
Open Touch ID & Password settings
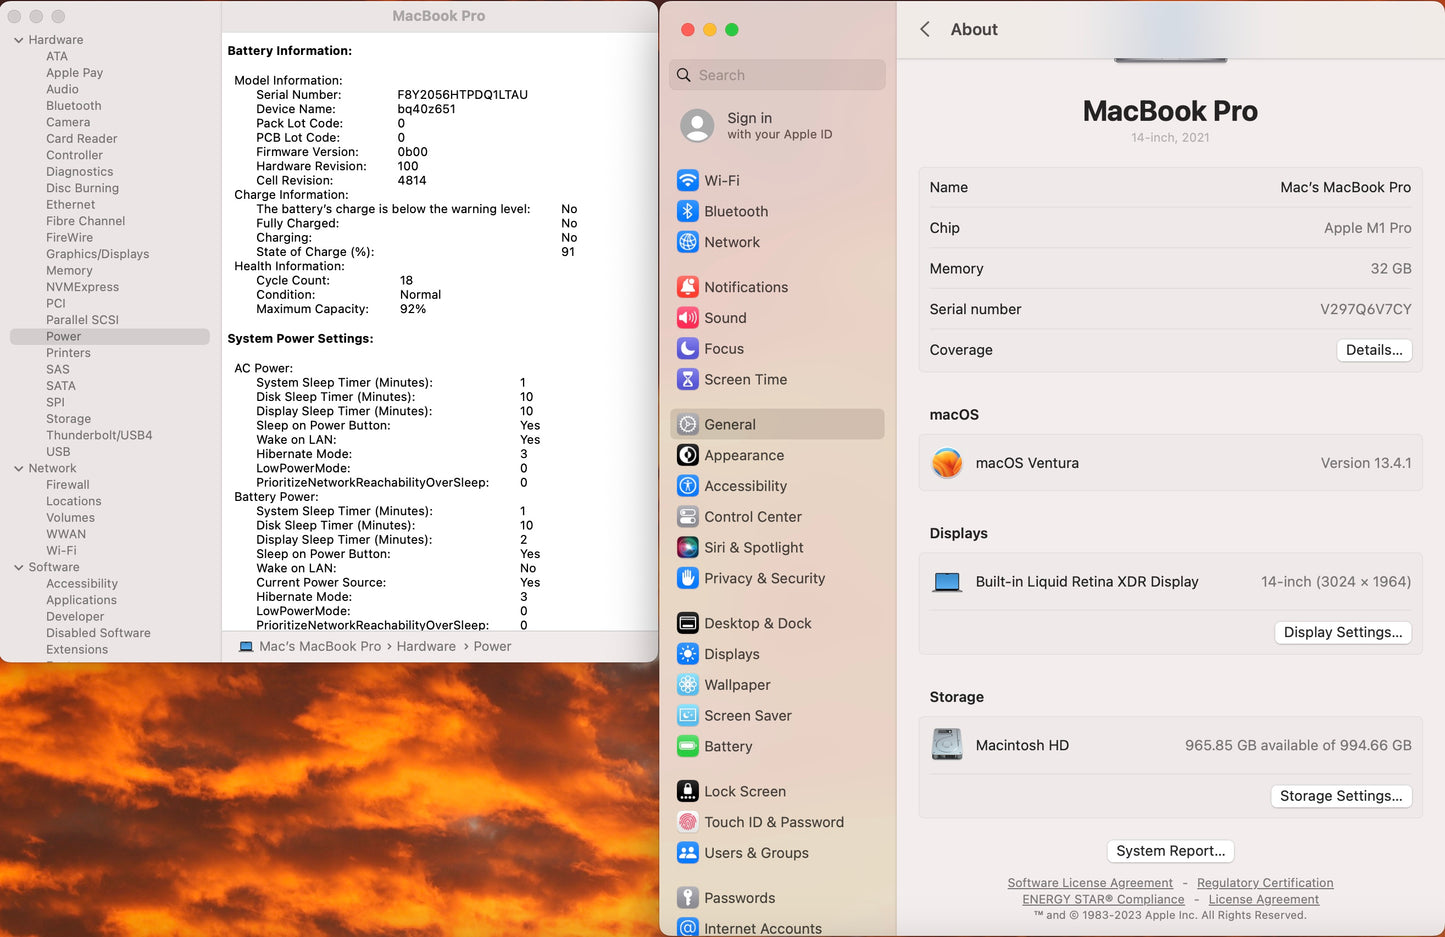coord(774,822)
